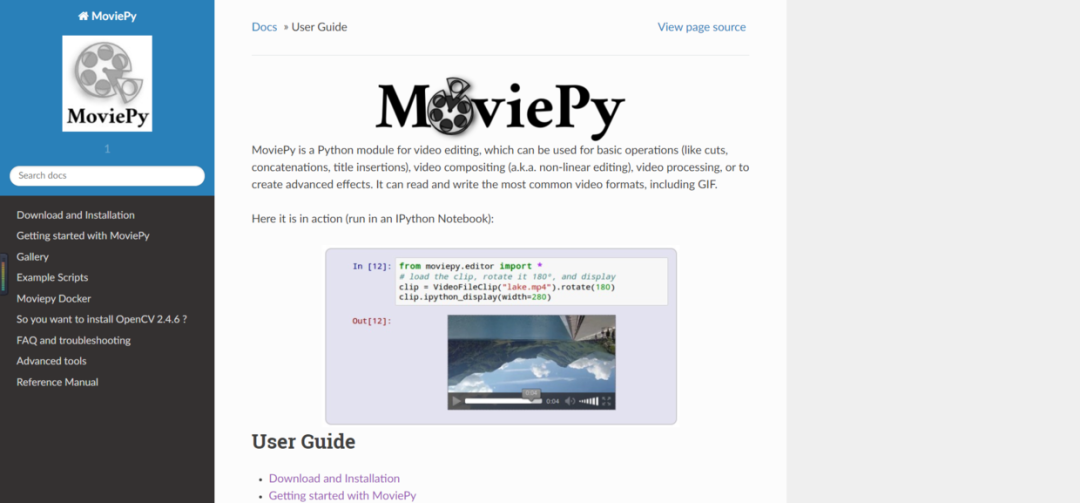Open Advanced tools in the sidebar
Image resolution: width=1080 pixels, height=503 pixels.
52,361
